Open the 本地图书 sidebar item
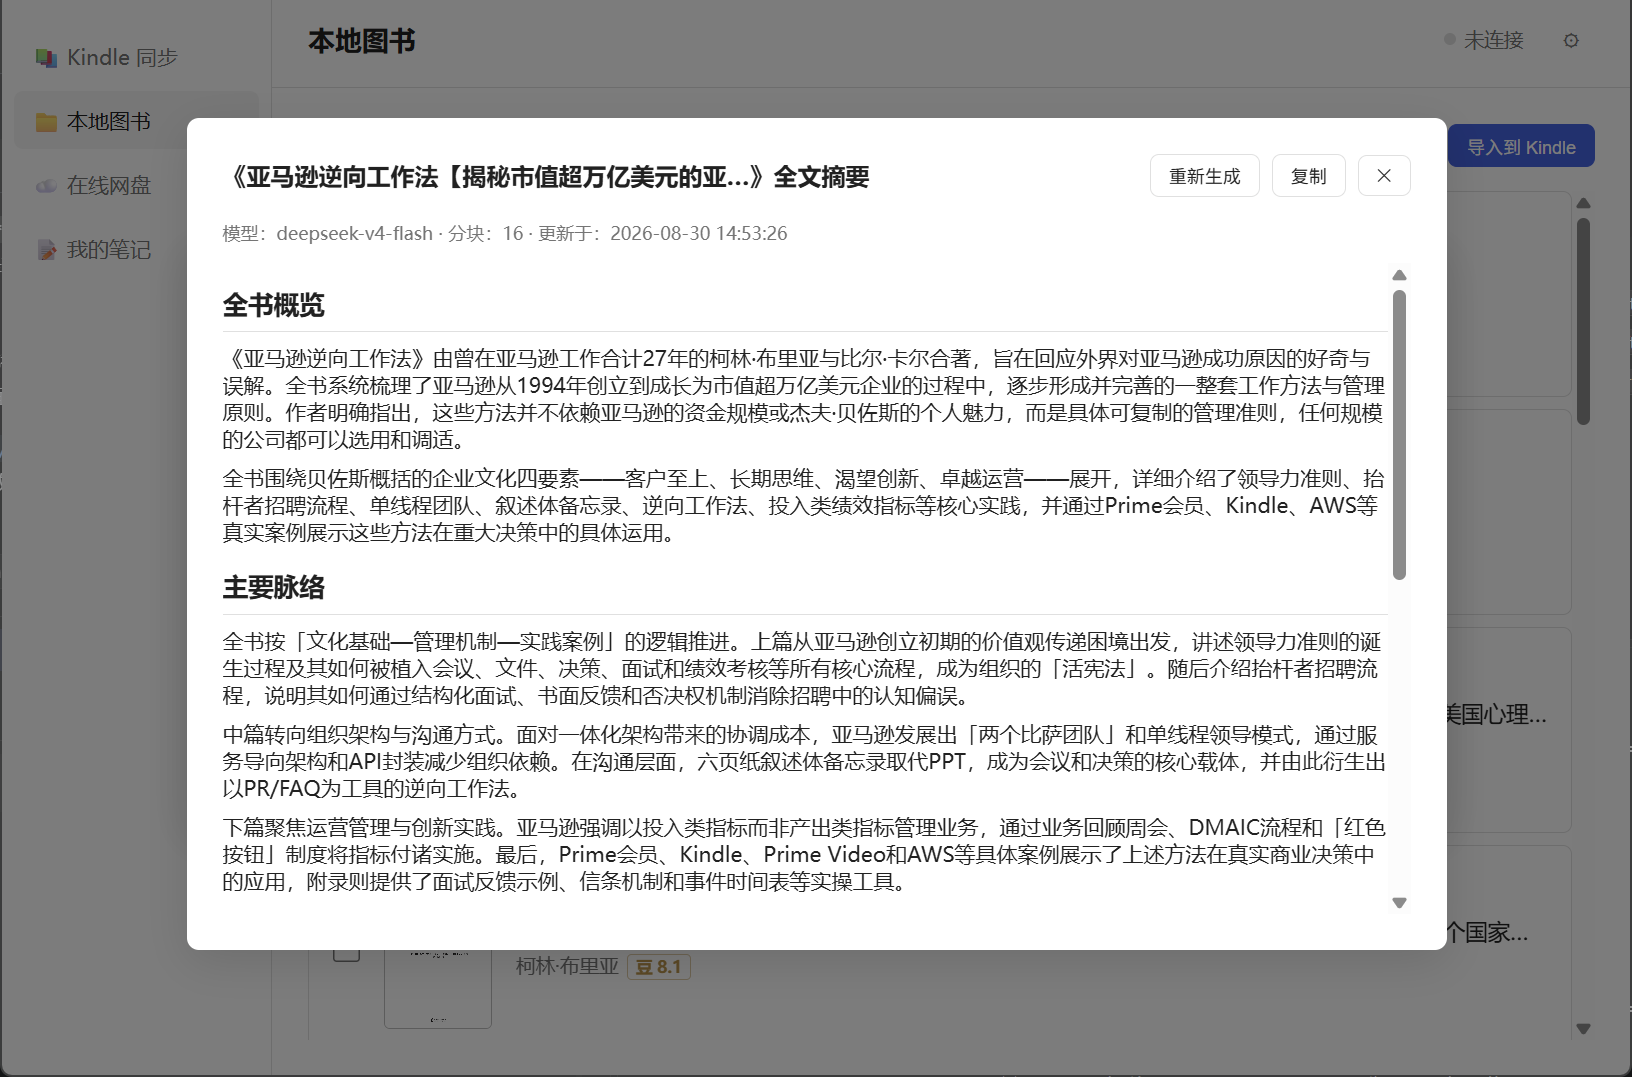 136,121
